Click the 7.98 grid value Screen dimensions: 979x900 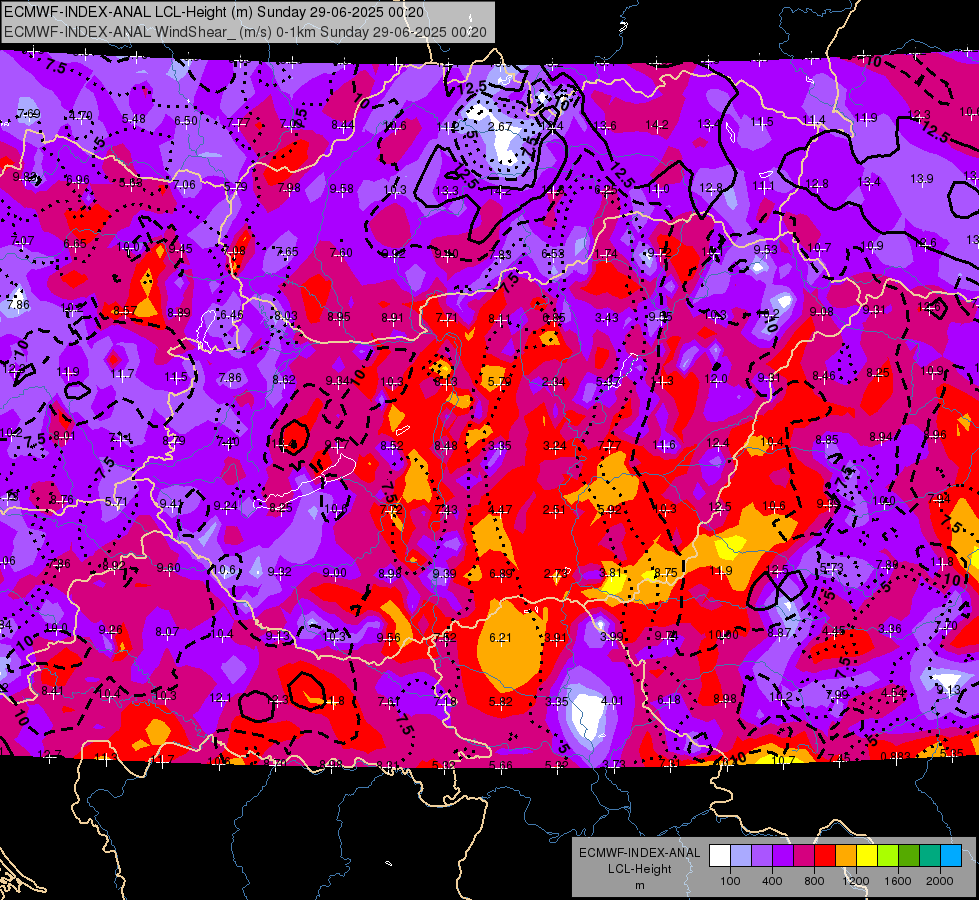(x=289, y=187)
